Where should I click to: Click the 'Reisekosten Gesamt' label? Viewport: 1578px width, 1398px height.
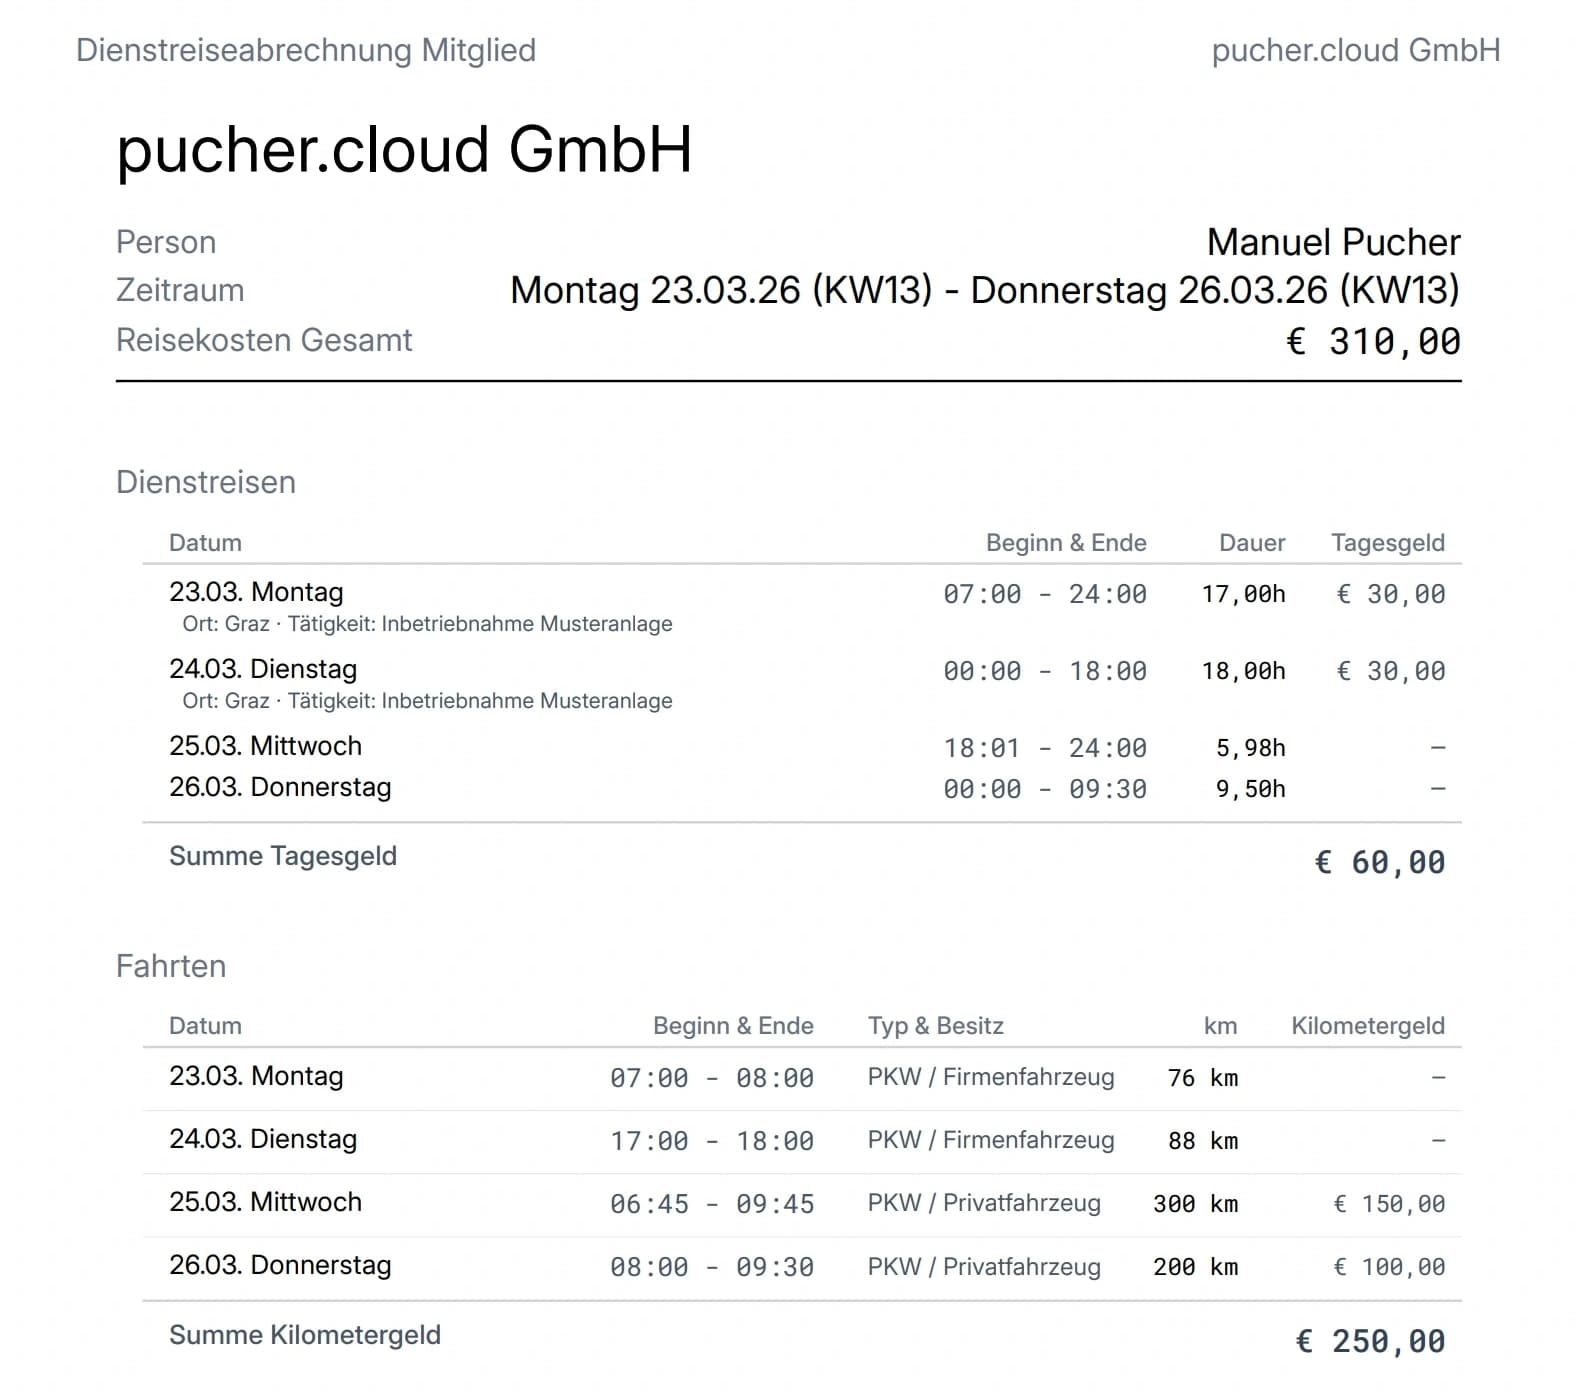click(x=264, y=340)
